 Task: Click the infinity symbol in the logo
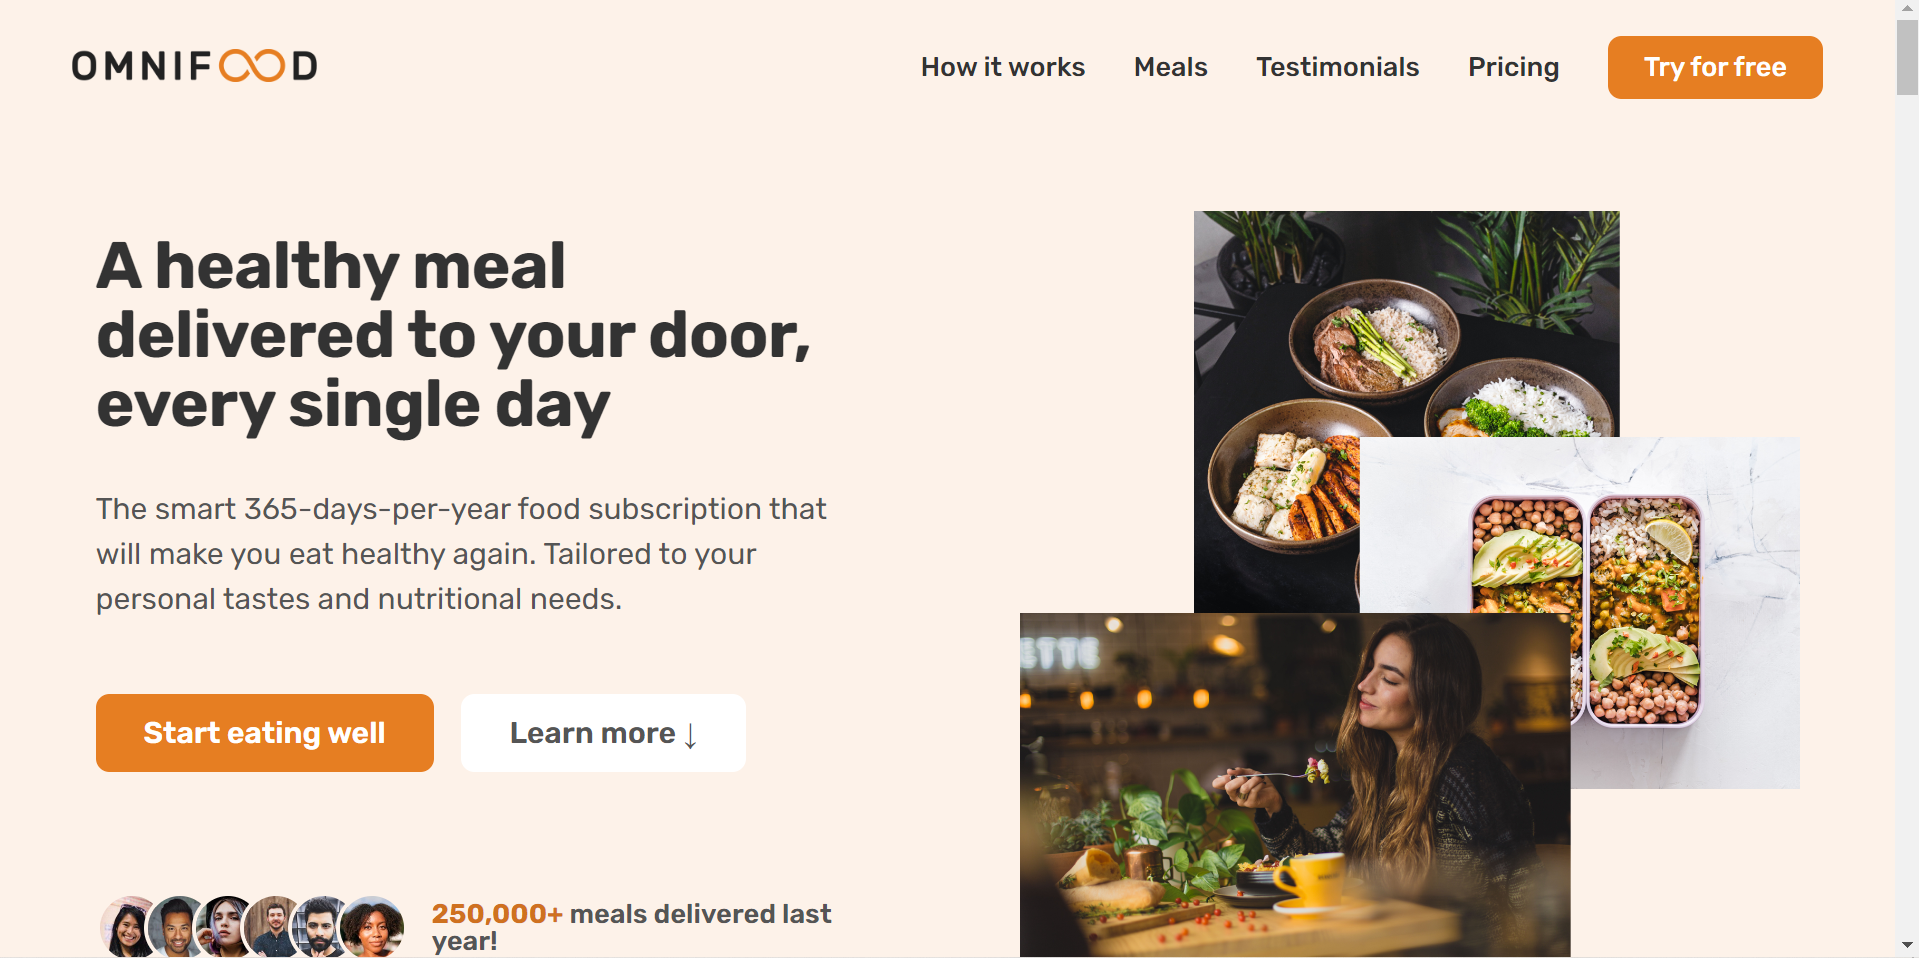(x=252, y=66)
